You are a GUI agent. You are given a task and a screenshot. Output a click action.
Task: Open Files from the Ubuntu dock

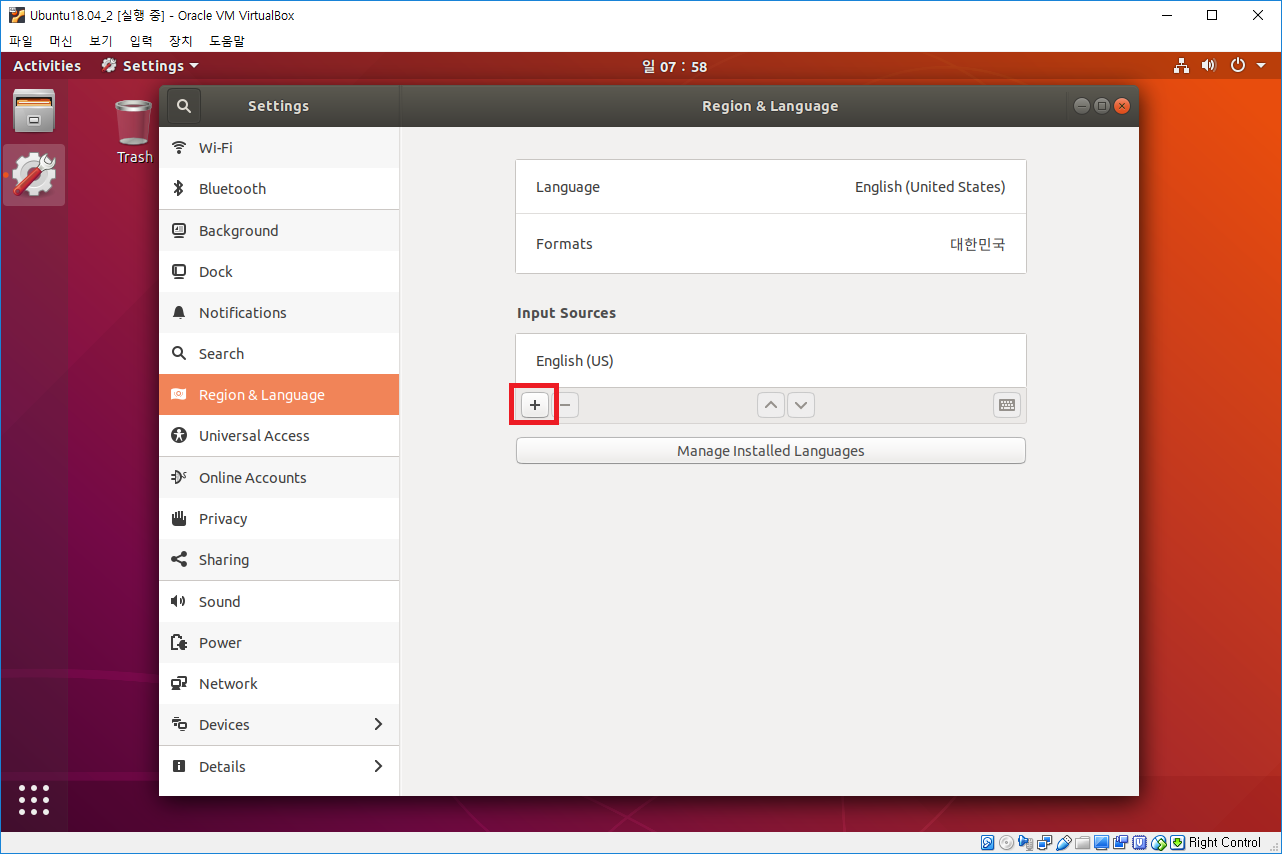[34, 111]
